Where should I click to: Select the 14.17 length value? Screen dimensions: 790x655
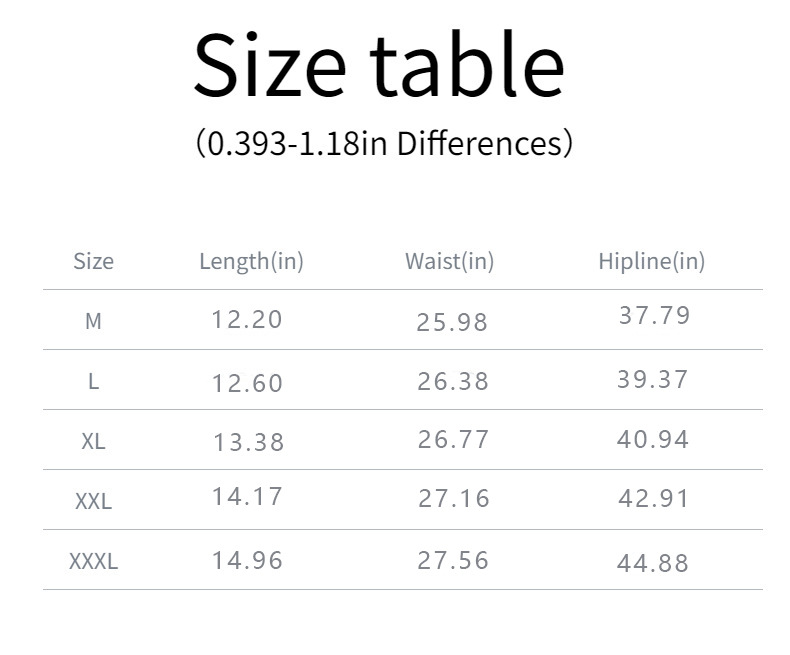247,496
